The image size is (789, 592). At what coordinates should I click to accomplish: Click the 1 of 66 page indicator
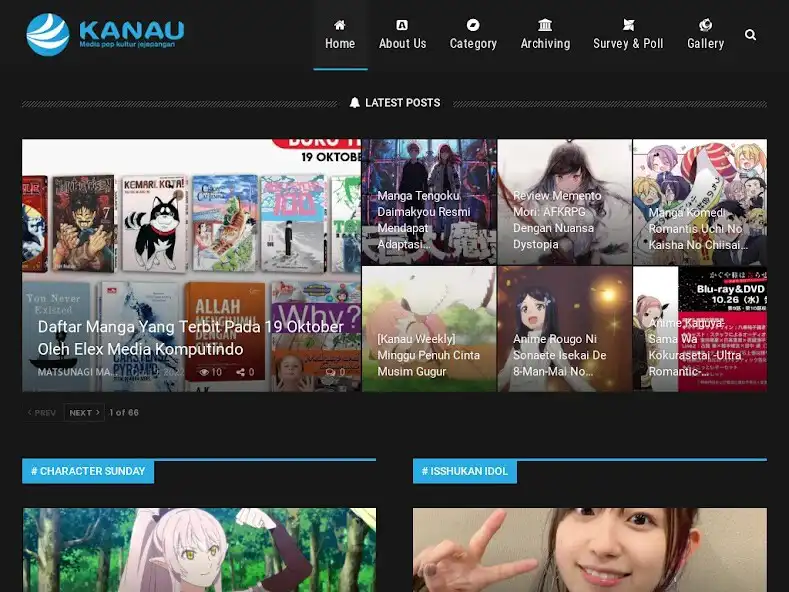[x=124, y=412]
